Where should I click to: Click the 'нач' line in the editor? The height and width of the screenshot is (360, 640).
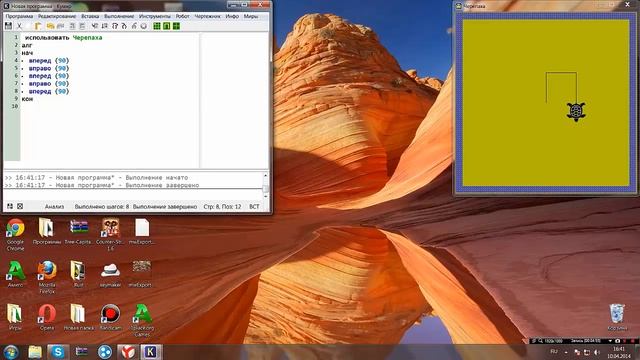(x=27, y=53)
